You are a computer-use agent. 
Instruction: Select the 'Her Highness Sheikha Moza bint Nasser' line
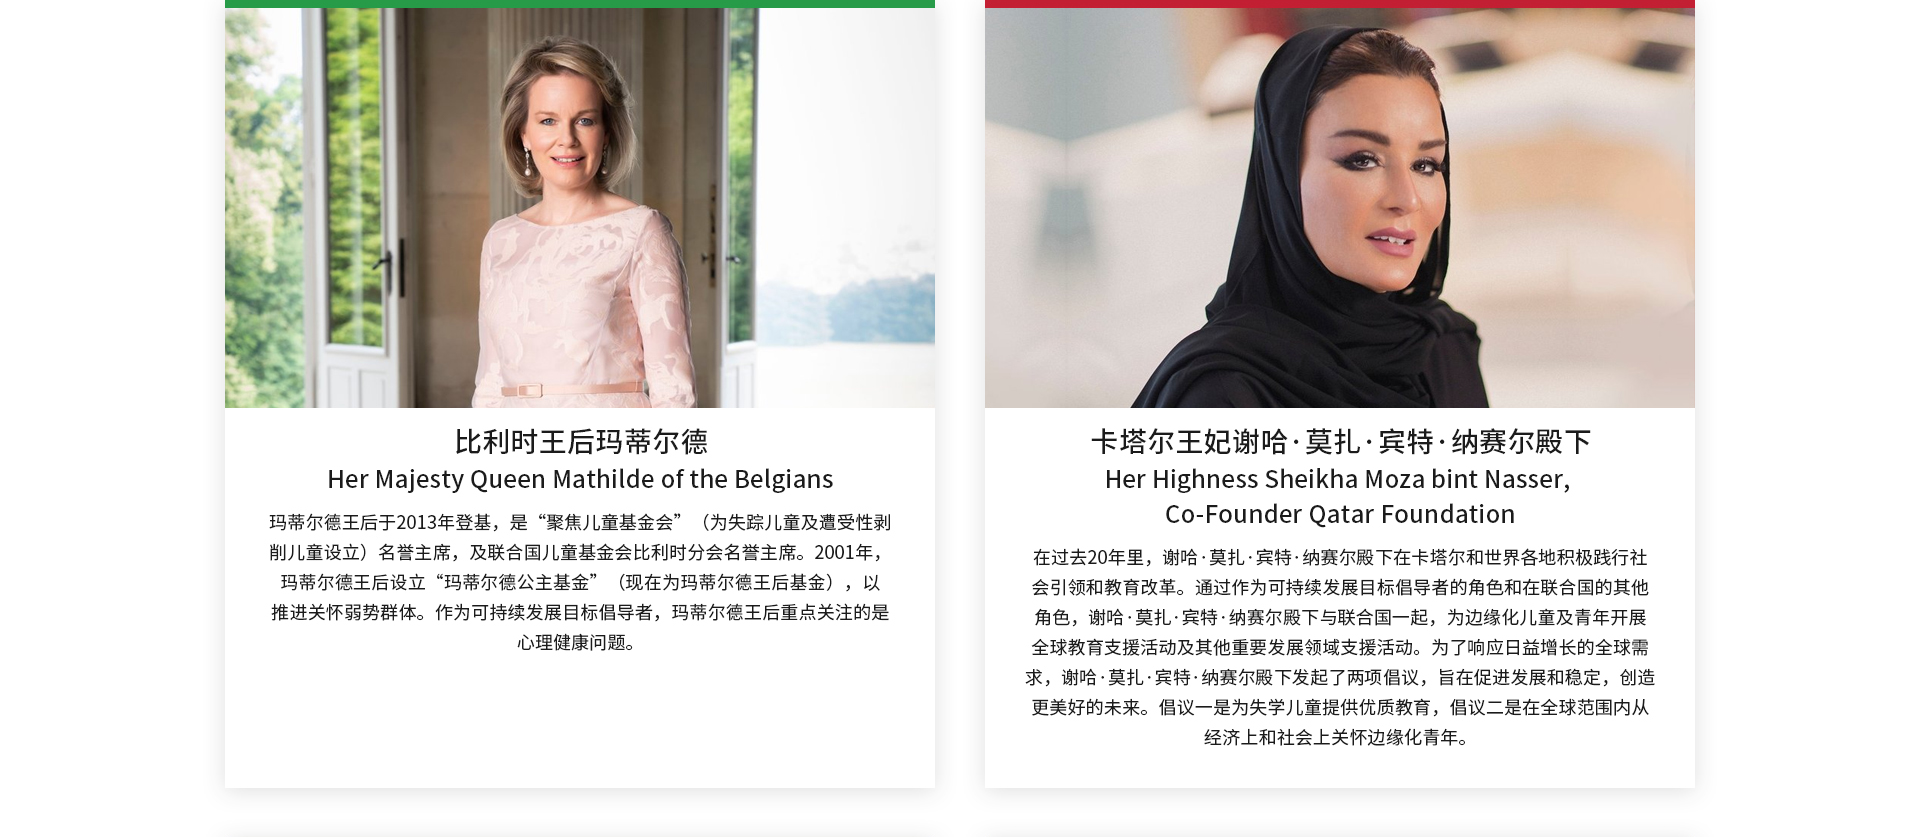point(1338,479)
